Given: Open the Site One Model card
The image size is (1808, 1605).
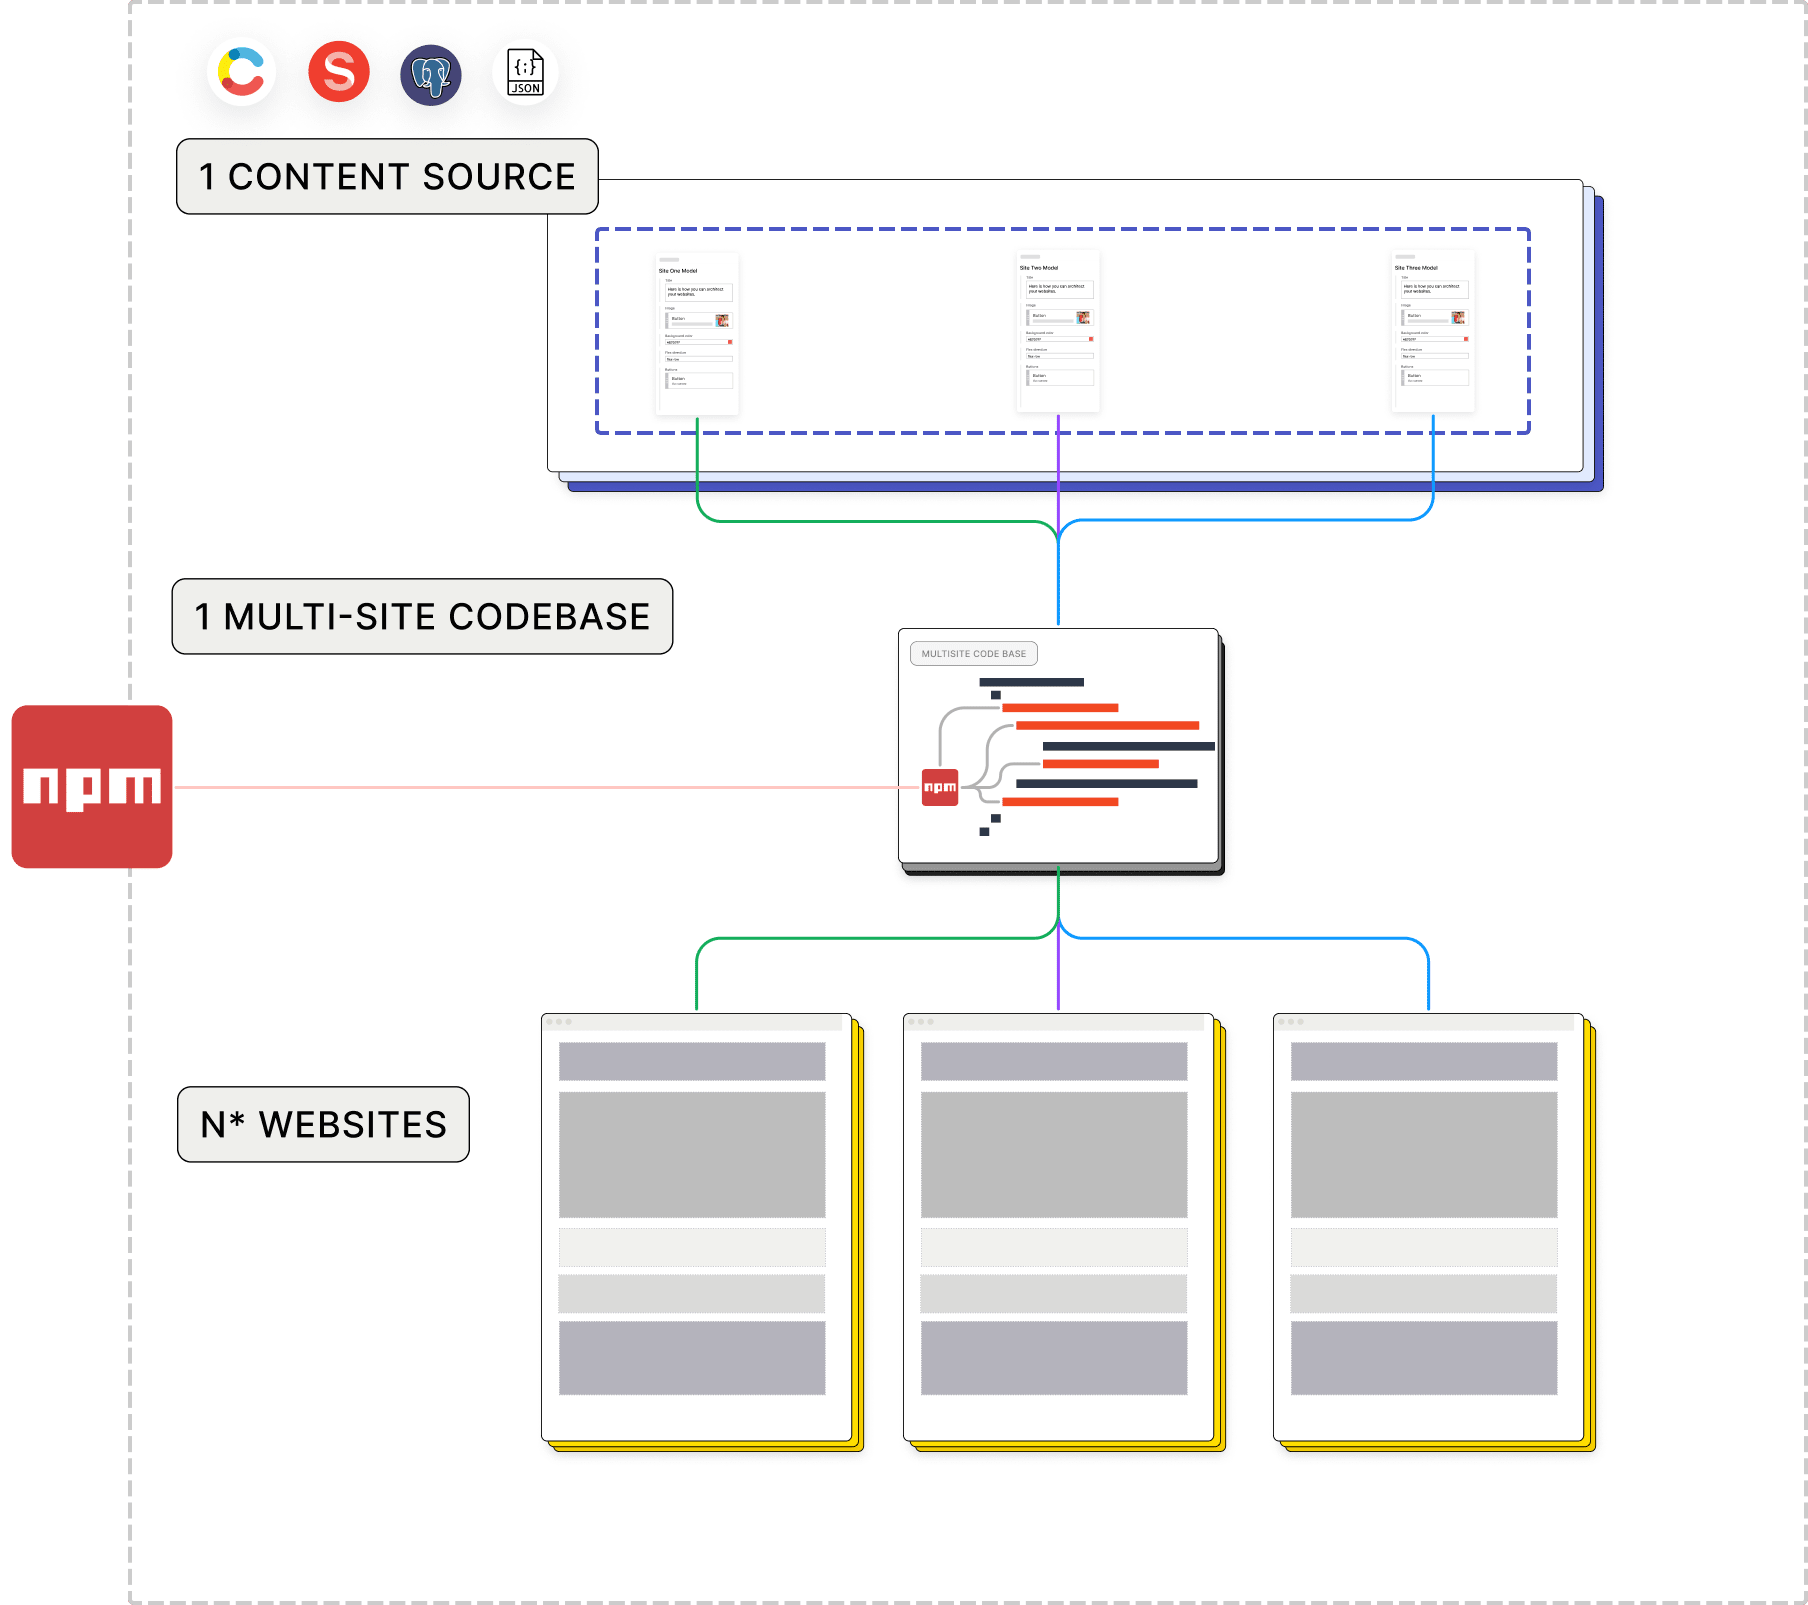Looking at the screenshot, I should pos(697,334).
